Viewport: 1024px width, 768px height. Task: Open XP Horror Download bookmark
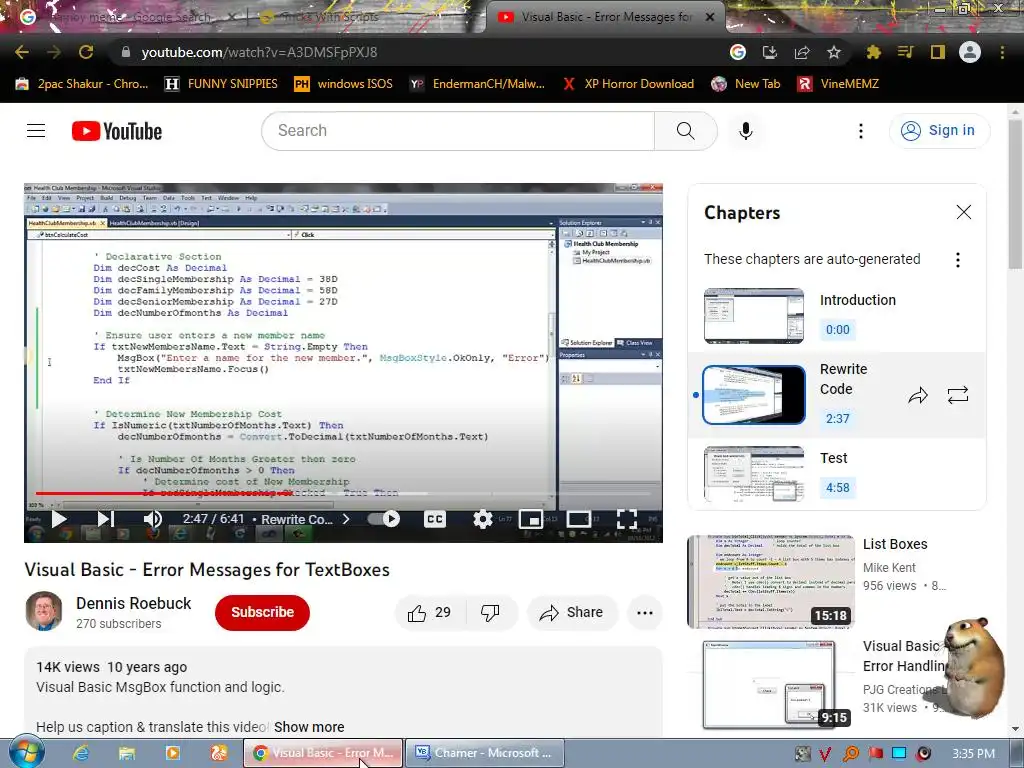click(628, 84)
